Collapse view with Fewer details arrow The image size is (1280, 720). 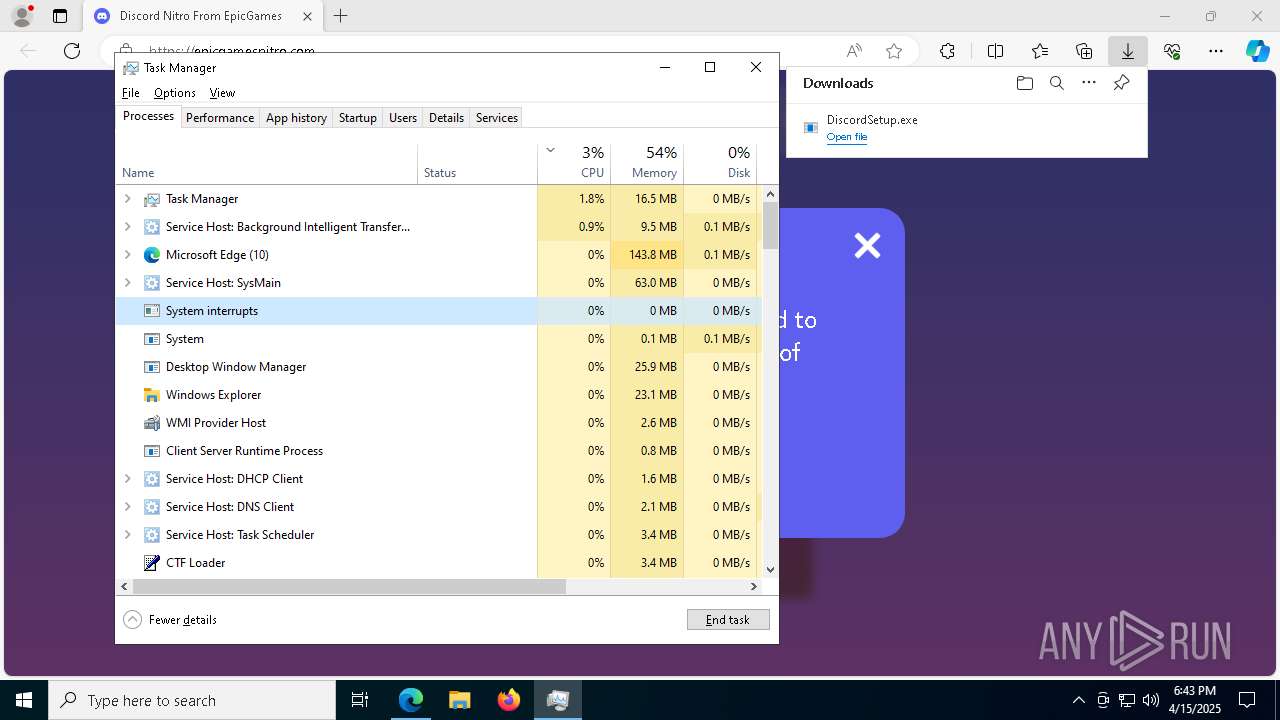coord(132,620)
